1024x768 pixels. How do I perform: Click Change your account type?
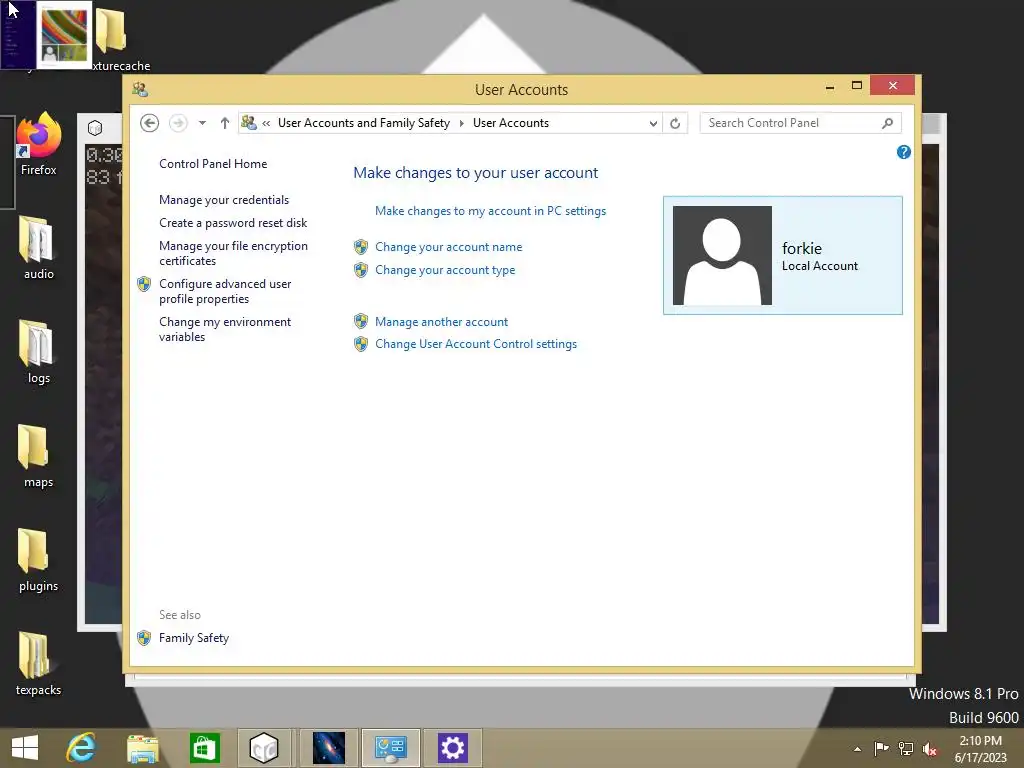(x=445, y=270)
